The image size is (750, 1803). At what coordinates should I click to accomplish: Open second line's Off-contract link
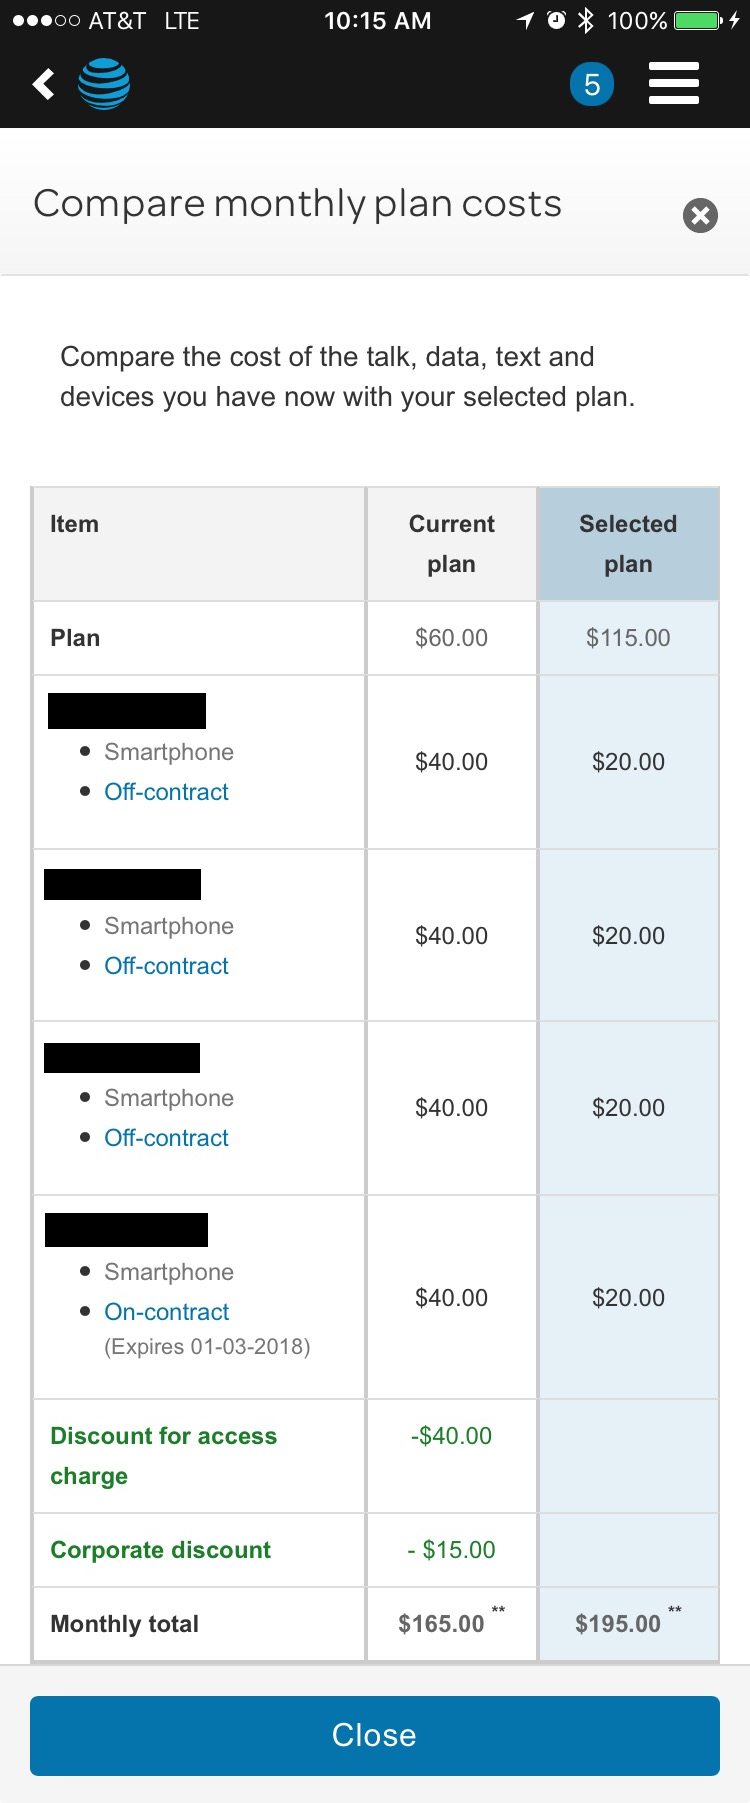point(166,966)
